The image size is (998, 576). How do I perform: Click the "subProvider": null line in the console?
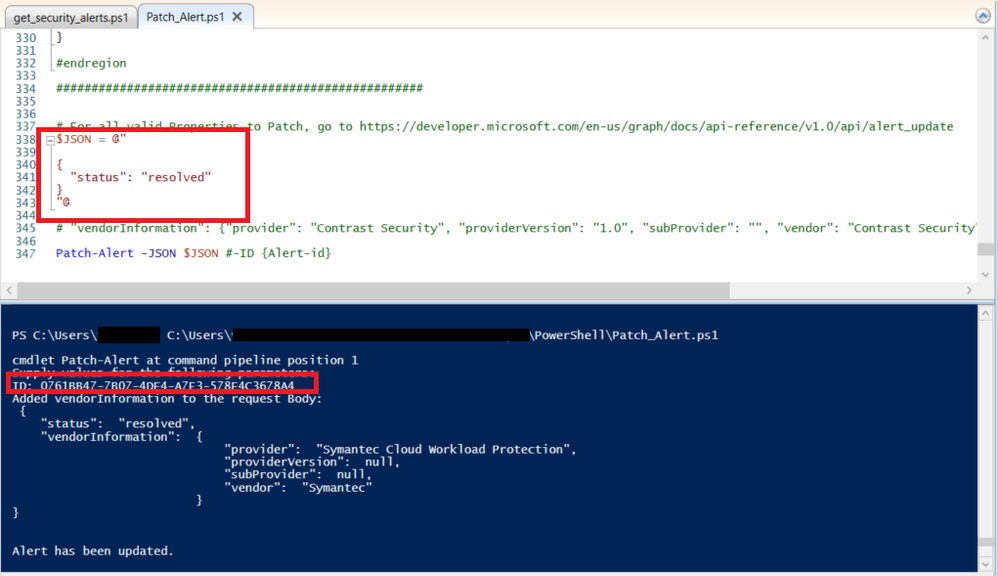[x=299, y=475]
